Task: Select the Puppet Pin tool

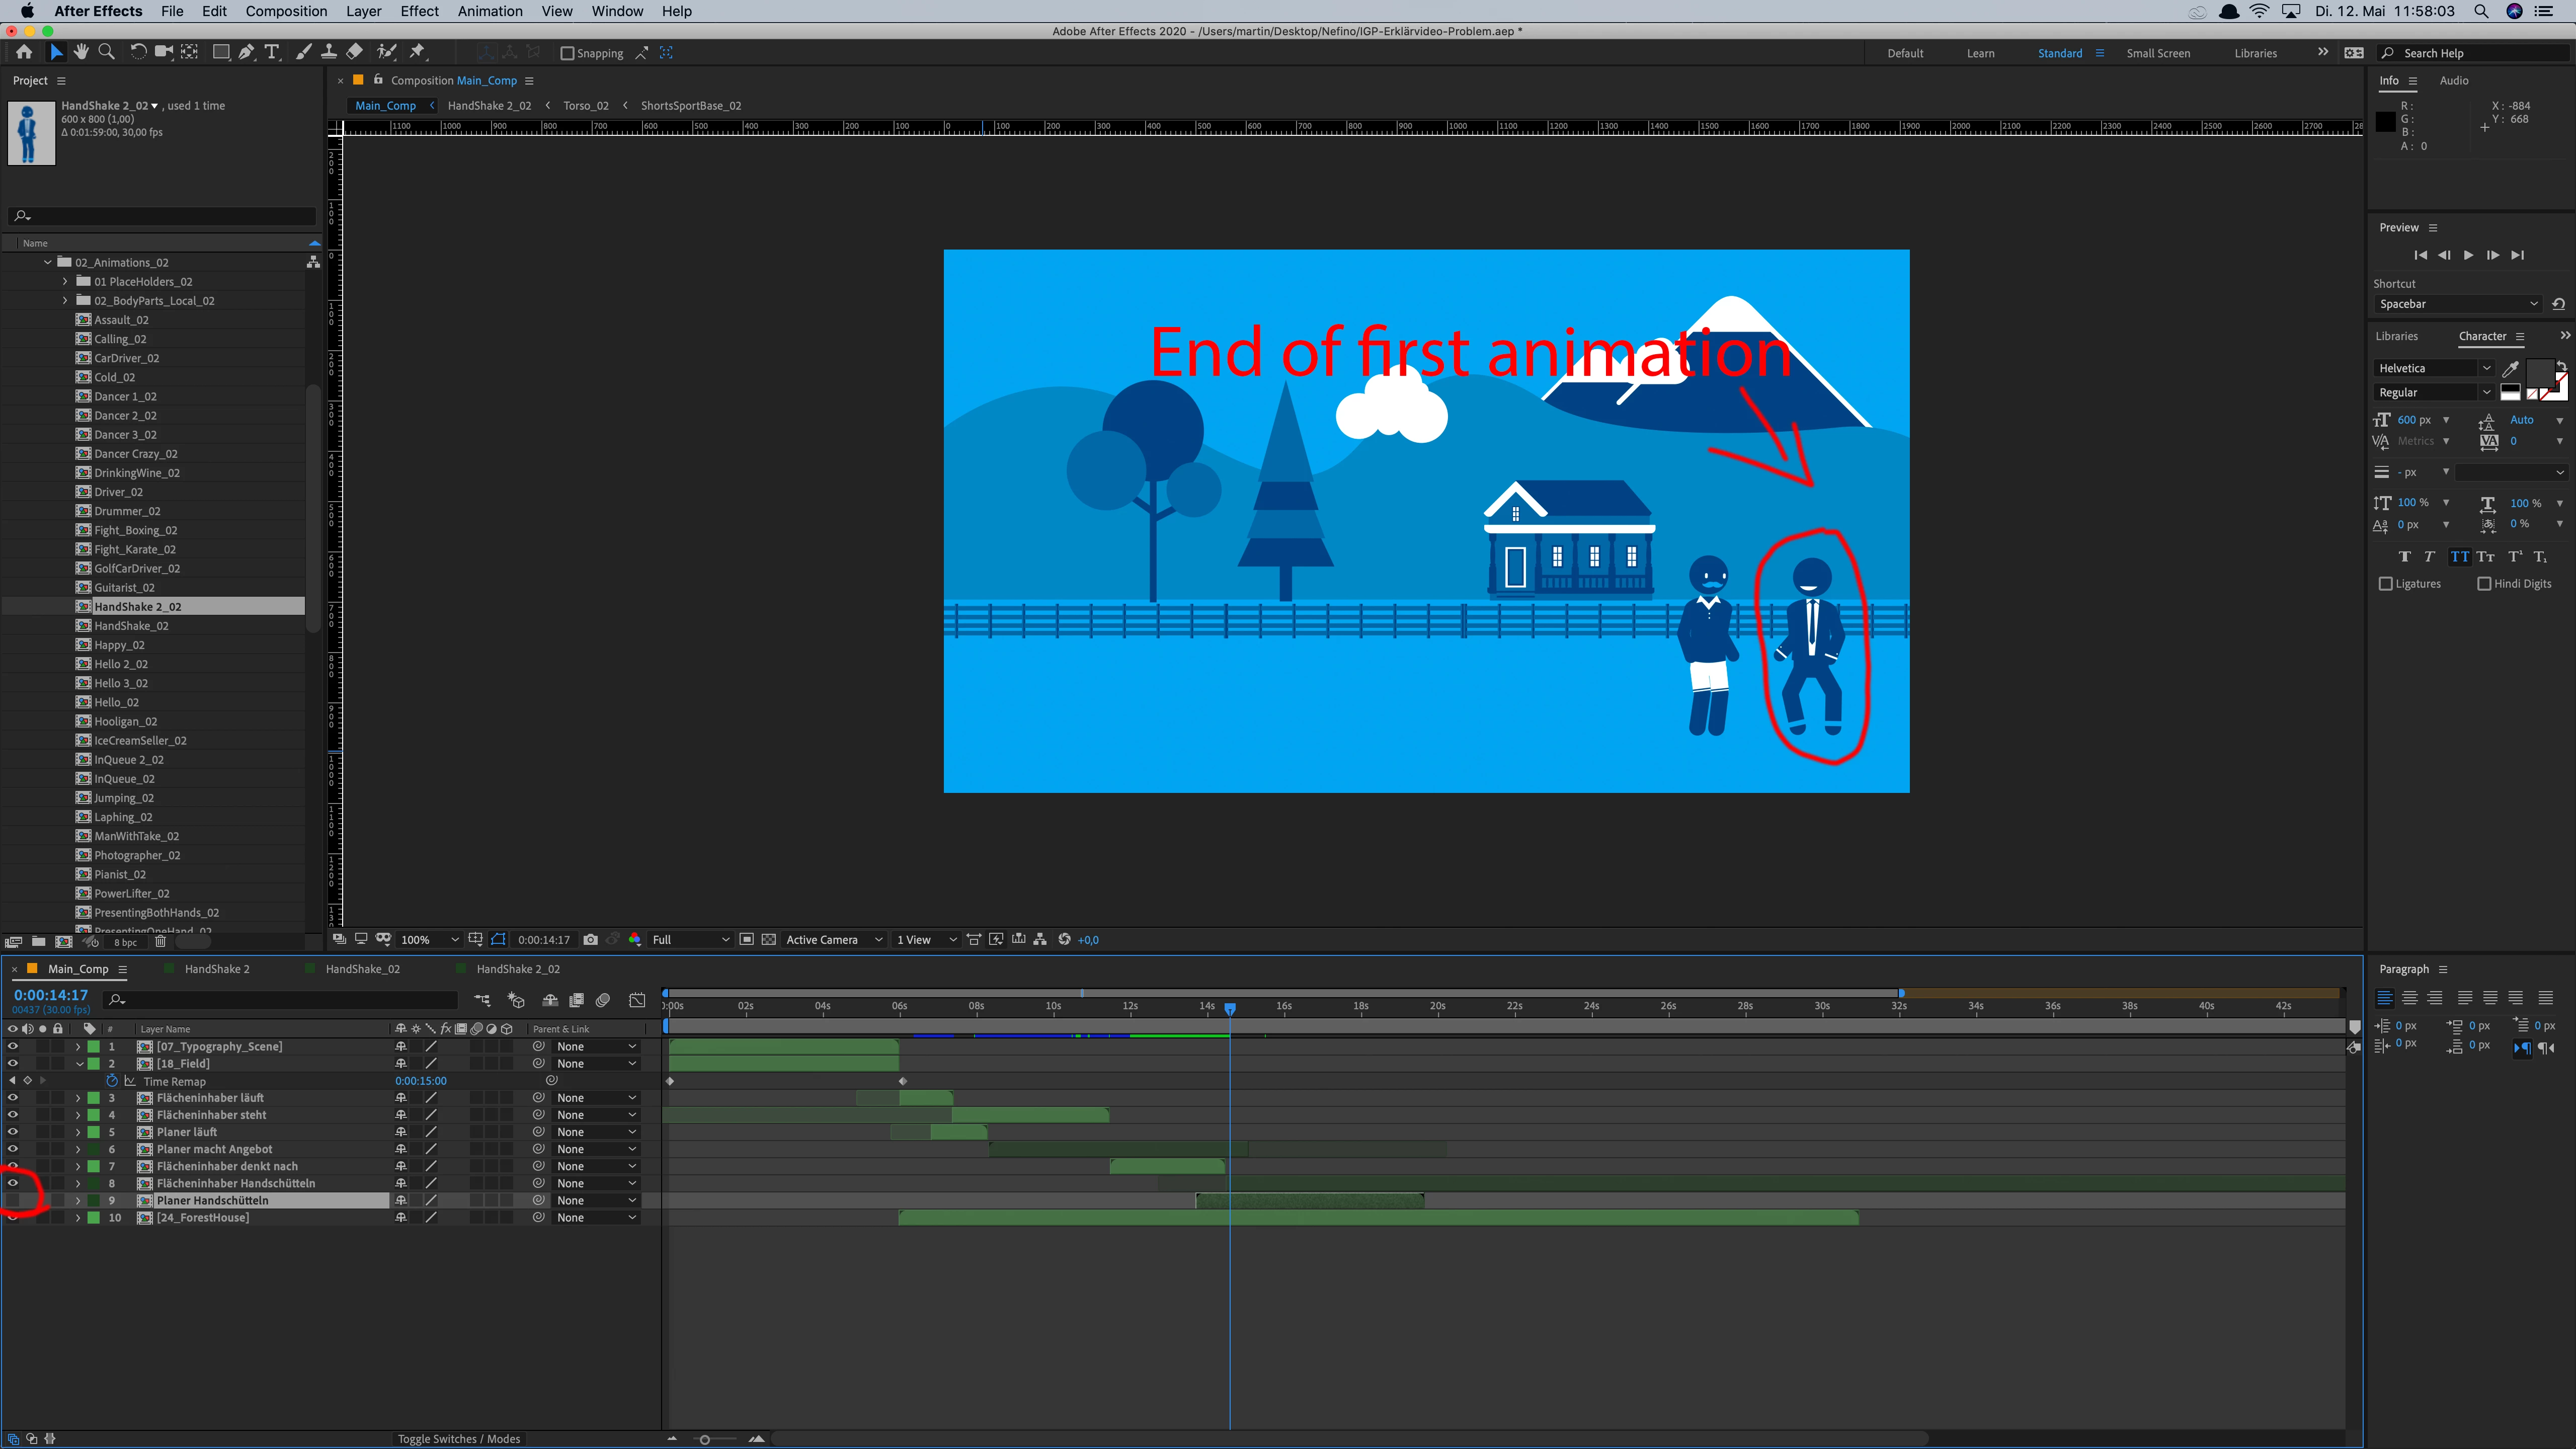Action: 418,52
